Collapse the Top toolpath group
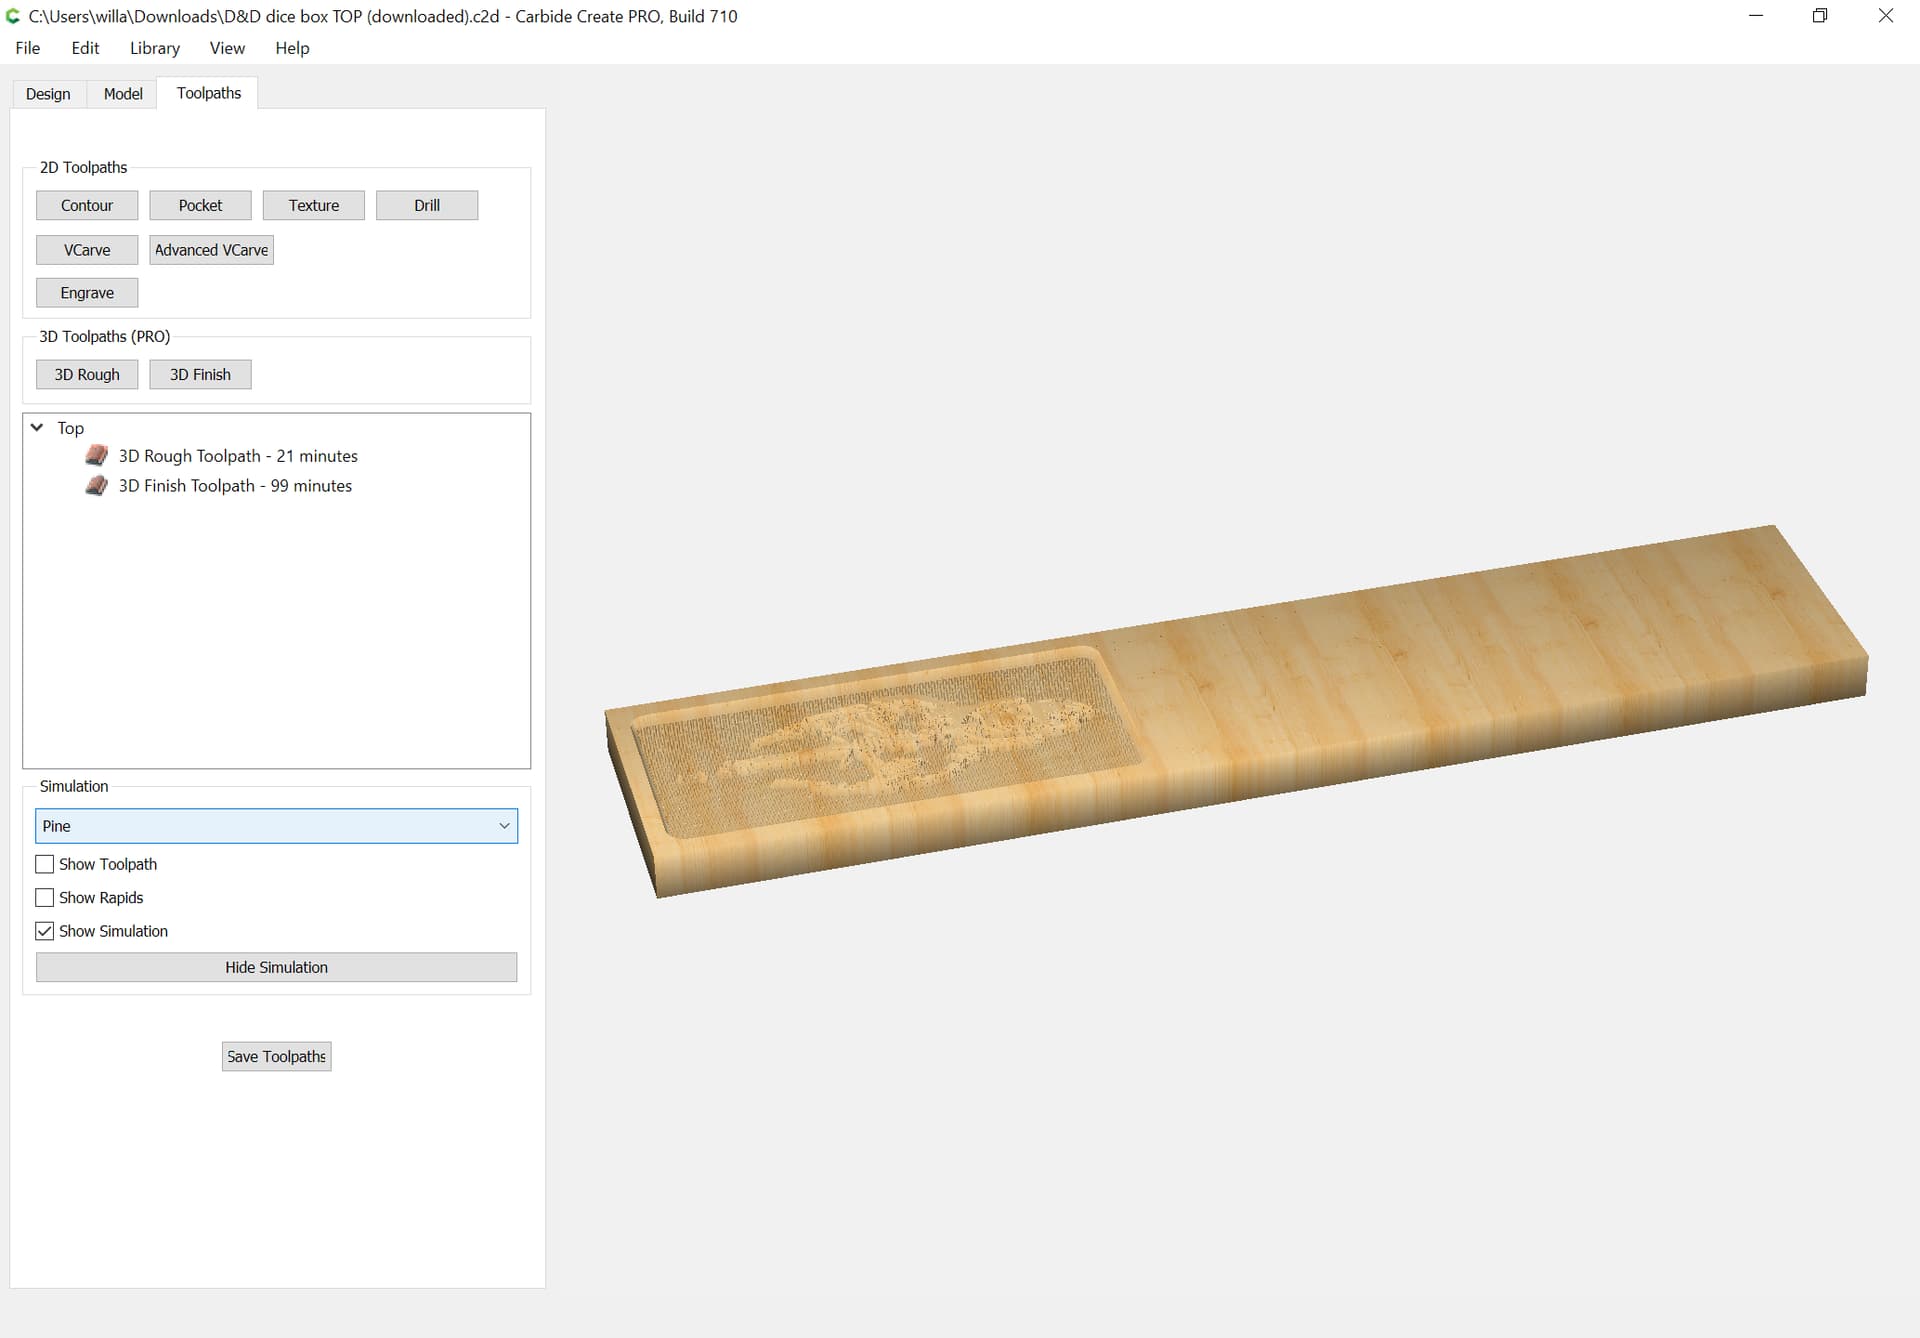Image resolution: width=1920 pixels, height=1338 pixels. (37, 427)
